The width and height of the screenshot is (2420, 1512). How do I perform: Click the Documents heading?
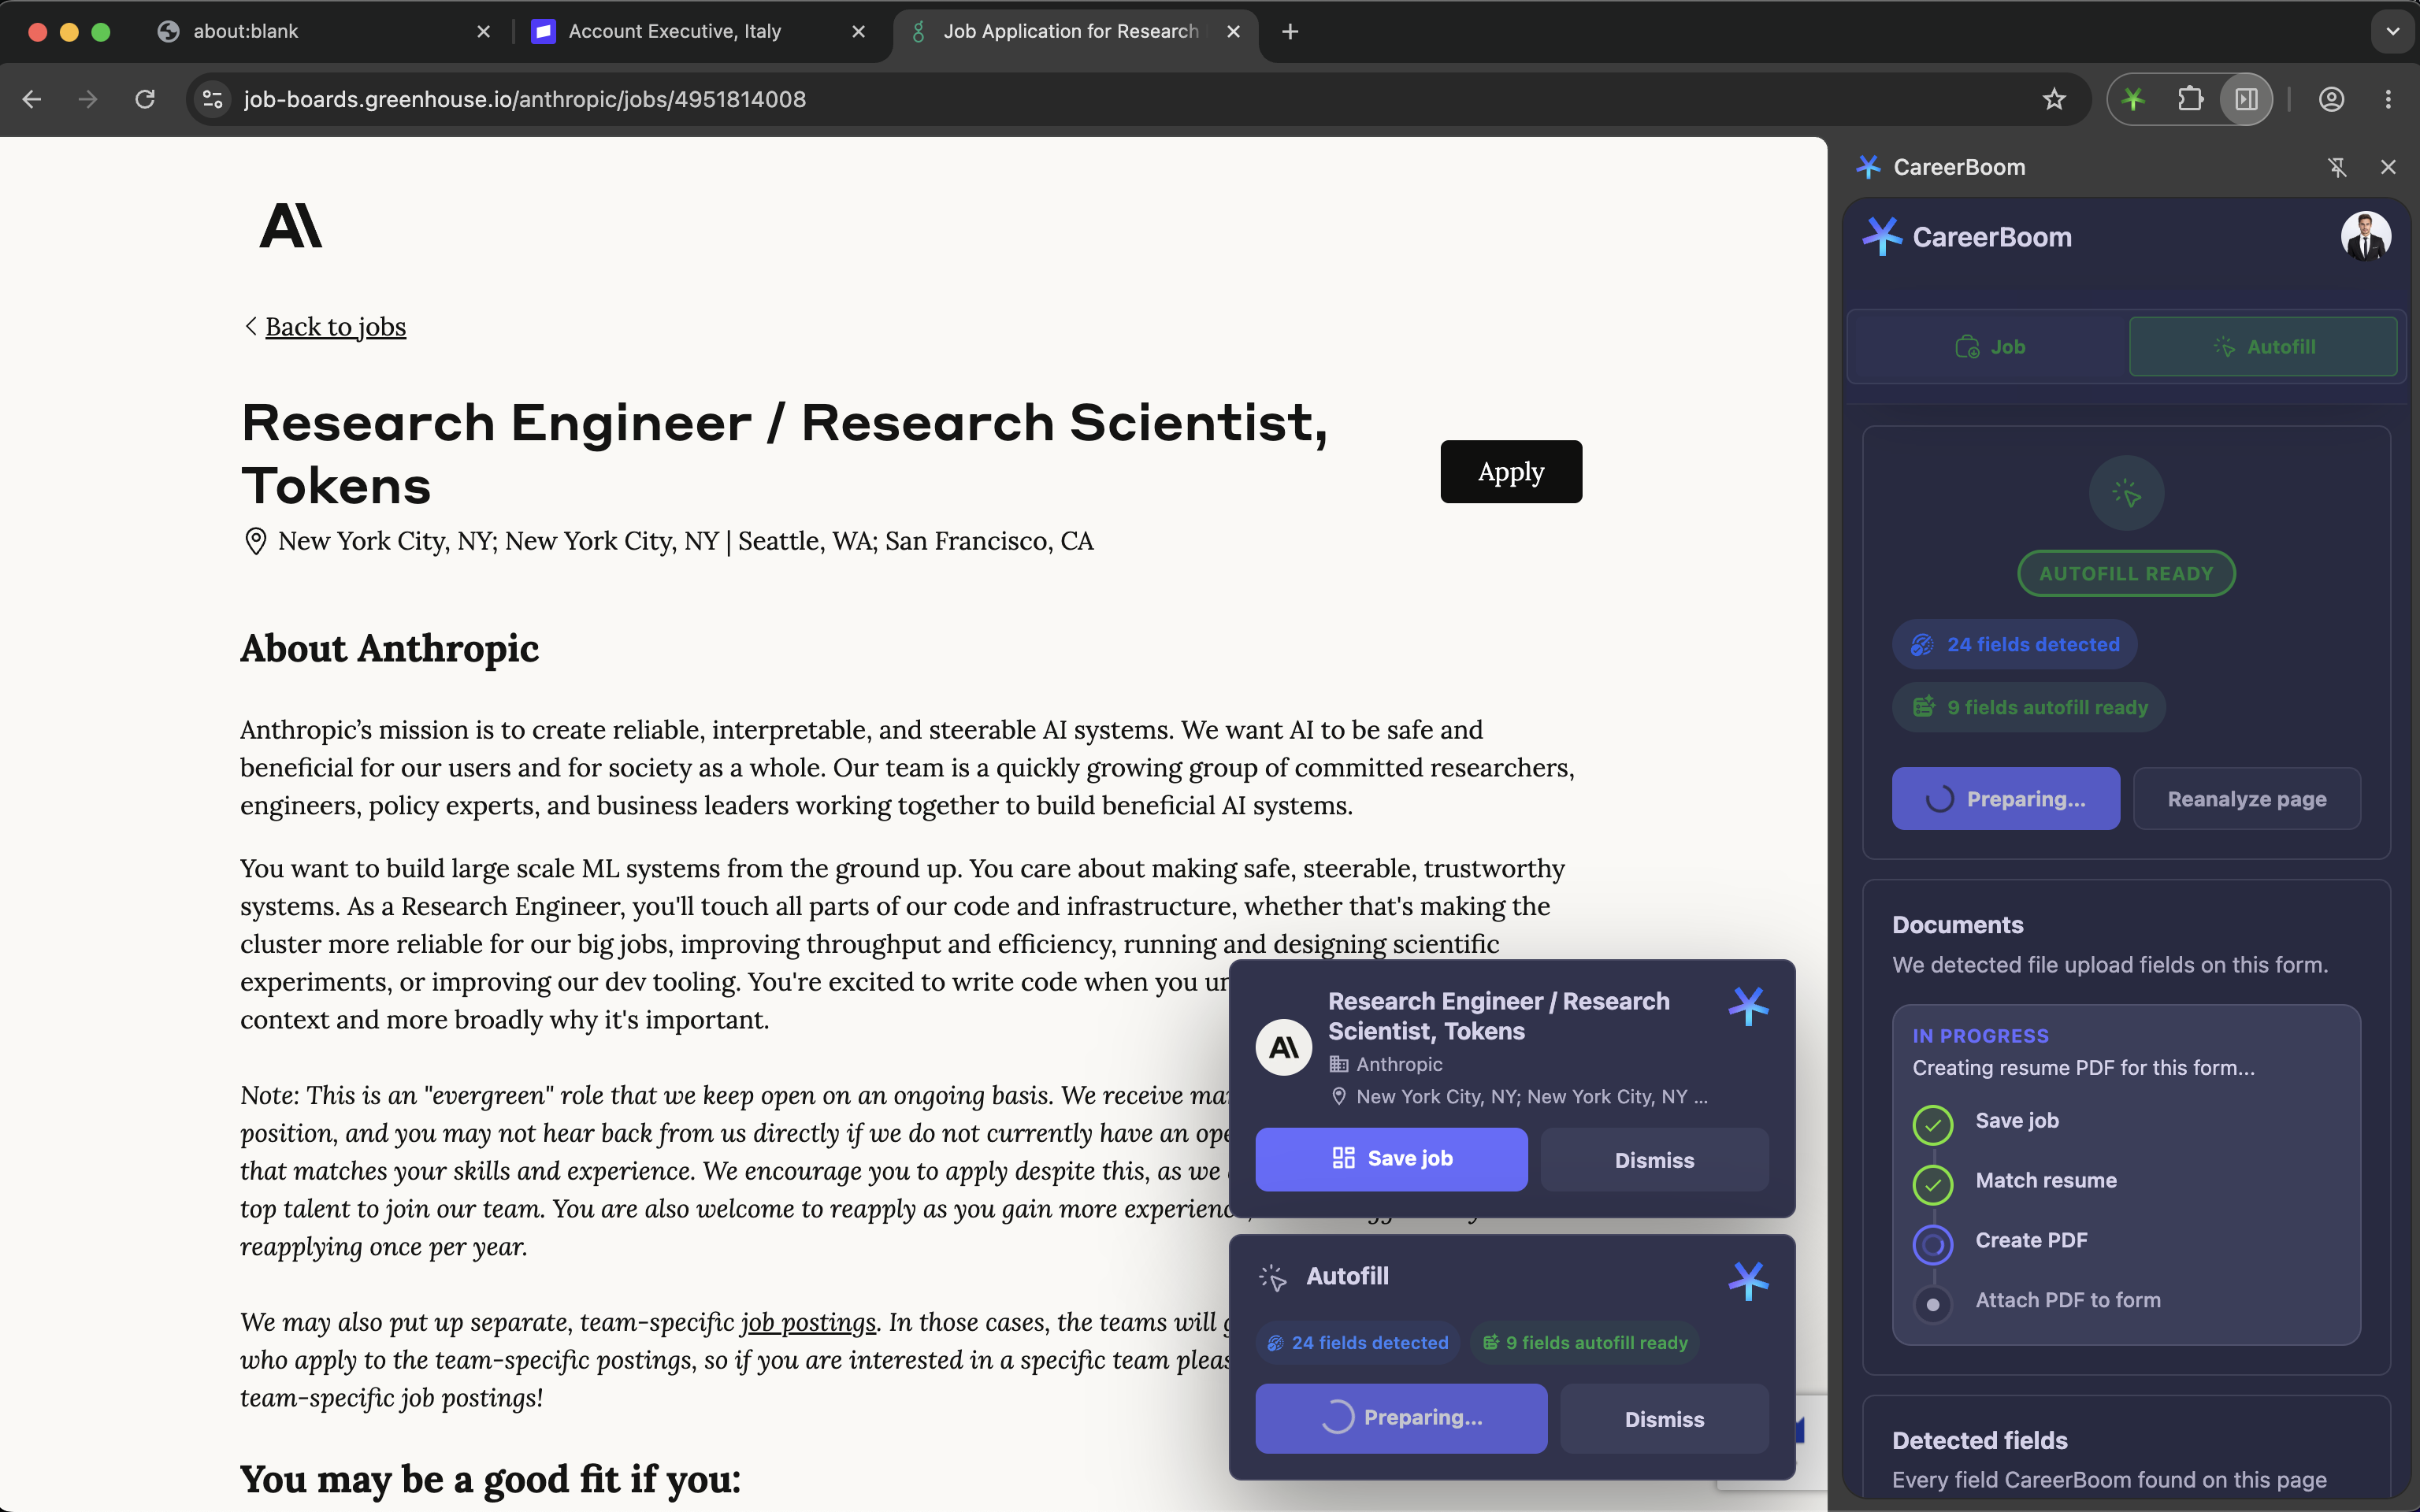point(1957,925)
